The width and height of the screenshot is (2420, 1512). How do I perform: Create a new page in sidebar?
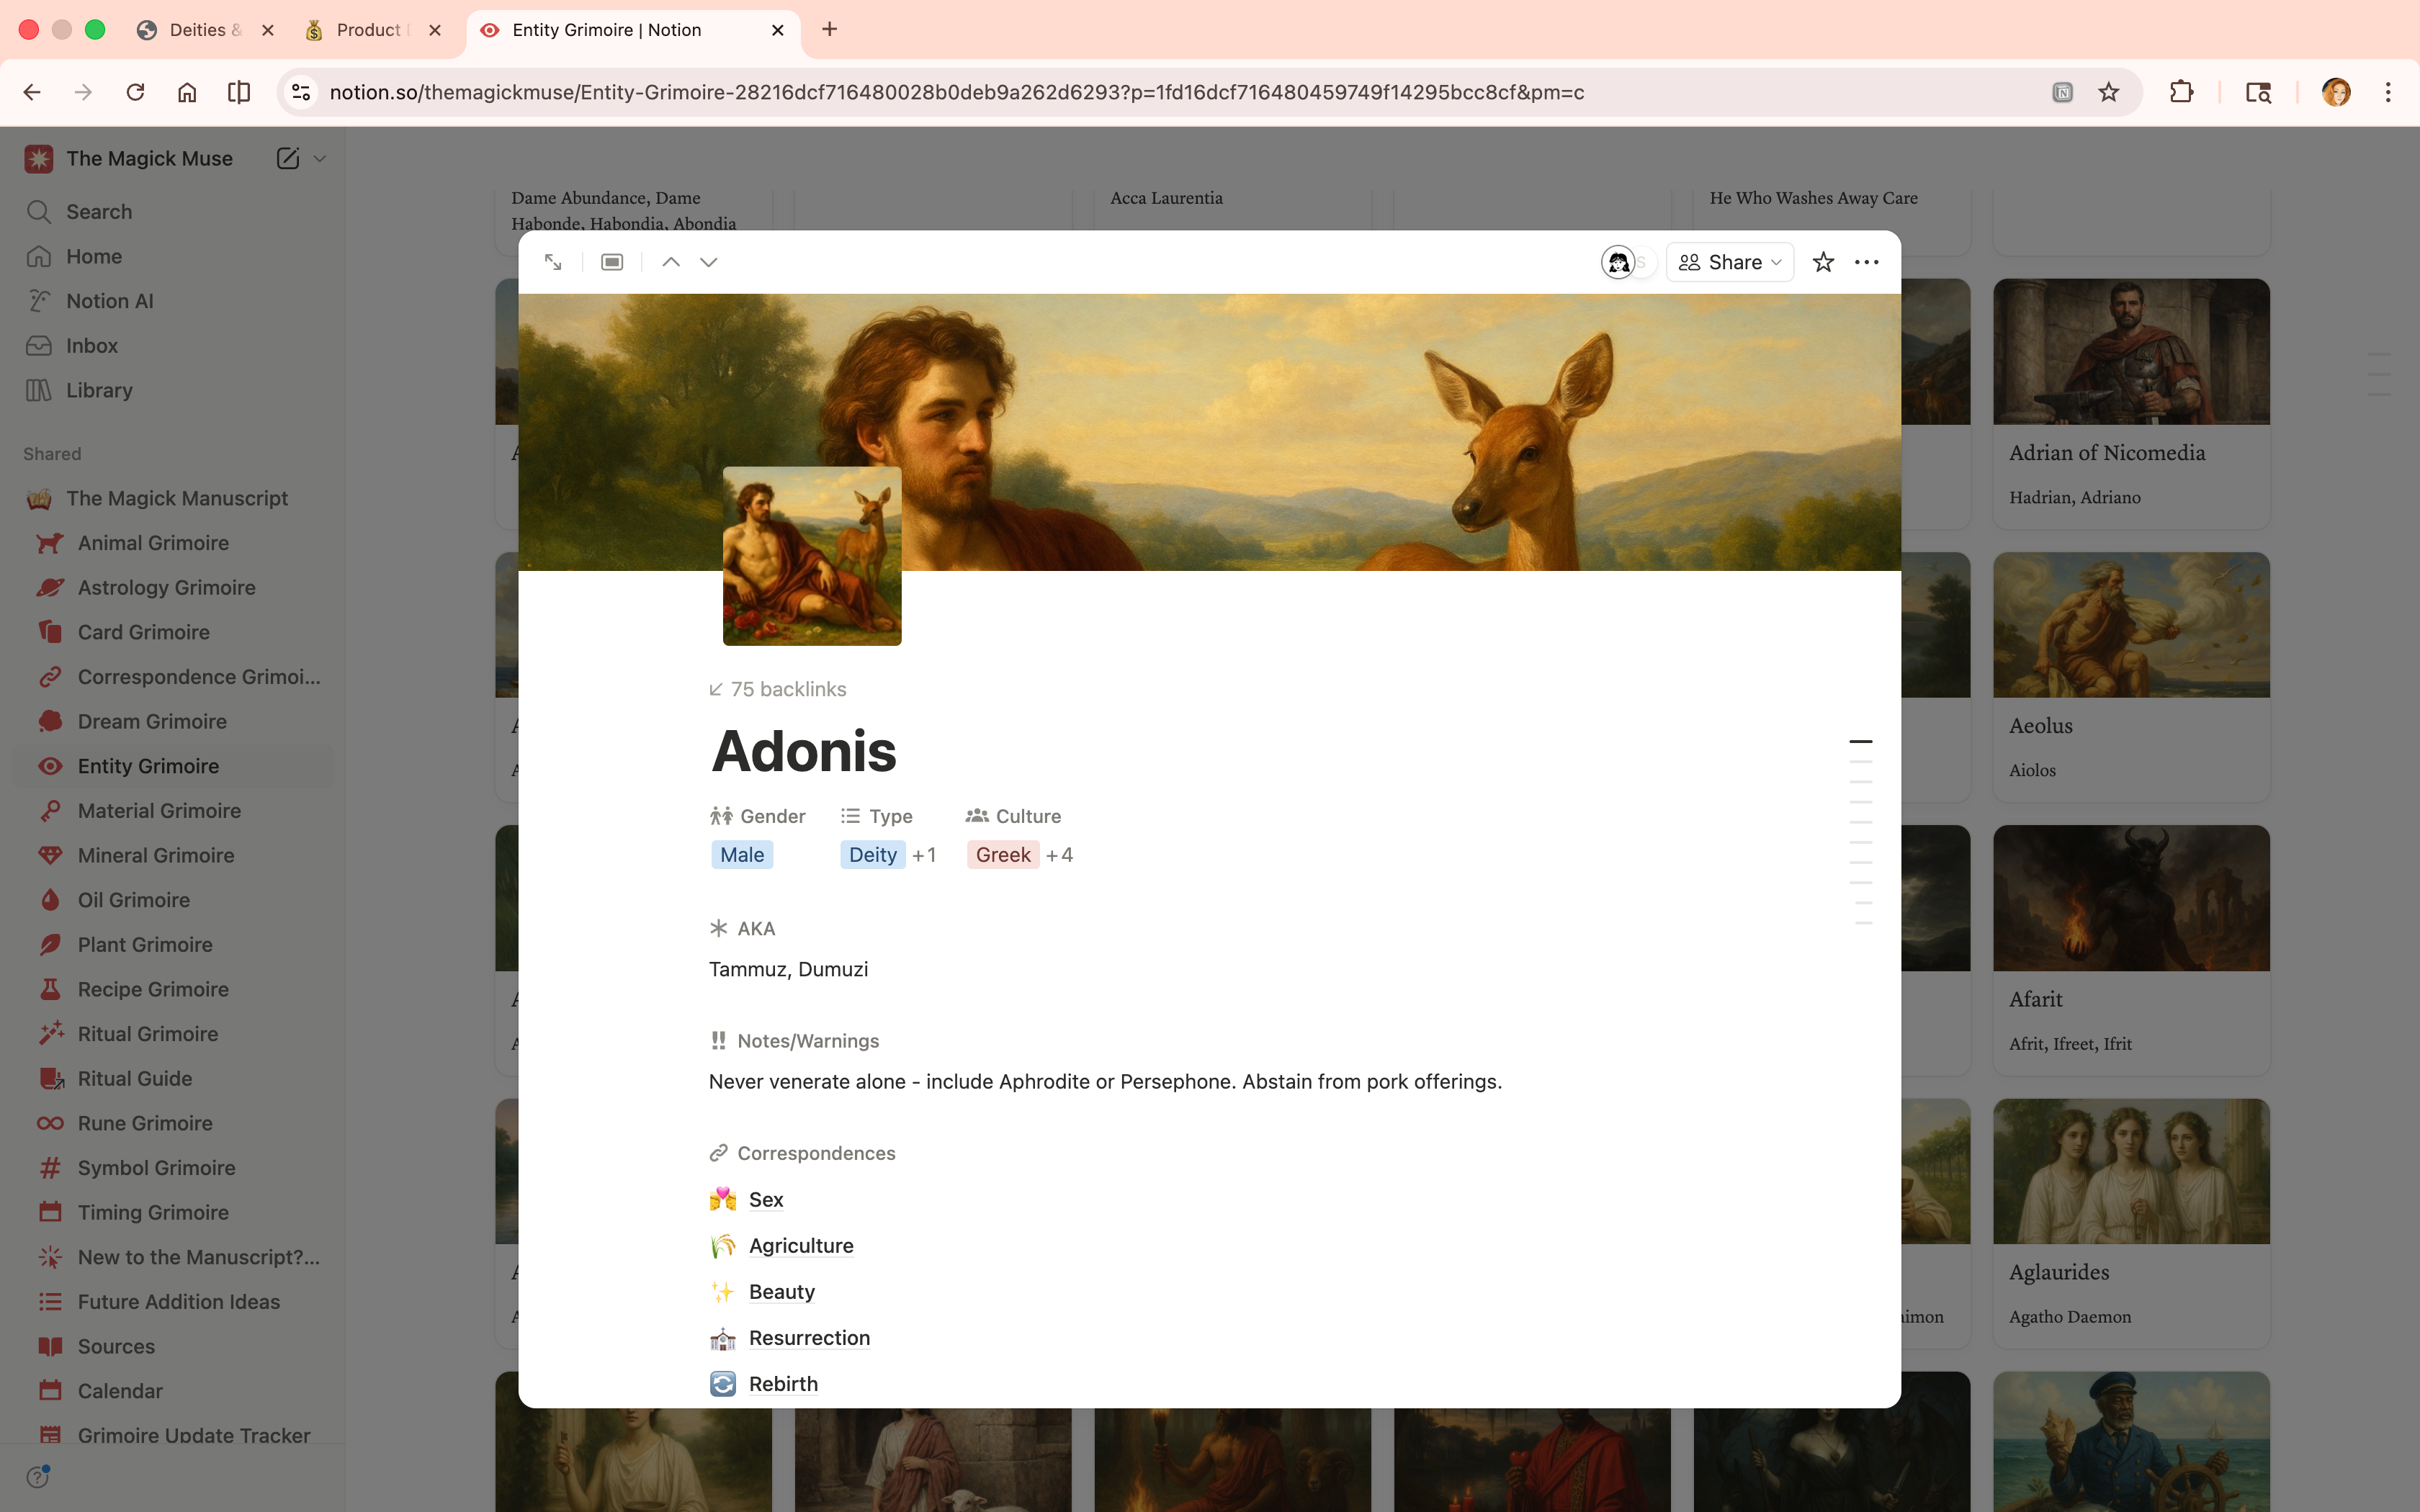click(x=288, y=158)
